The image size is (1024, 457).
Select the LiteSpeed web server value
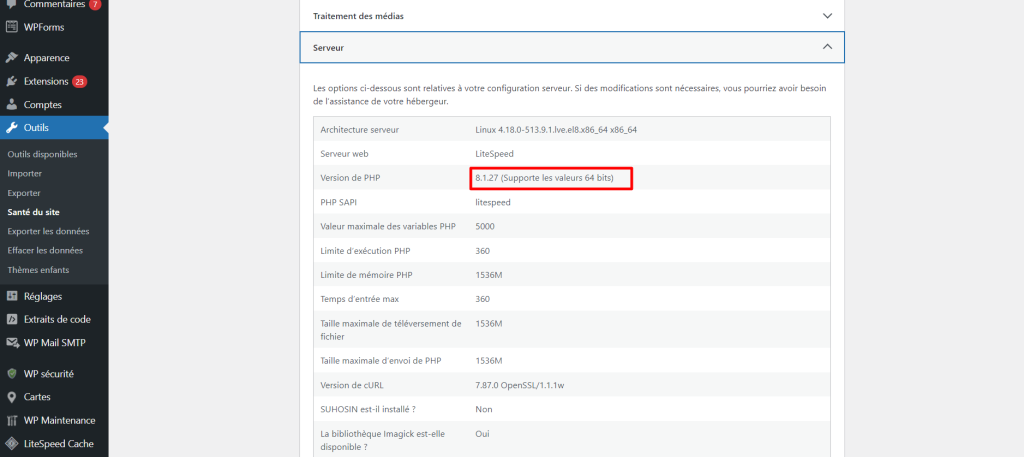click(x=494, y=154)
